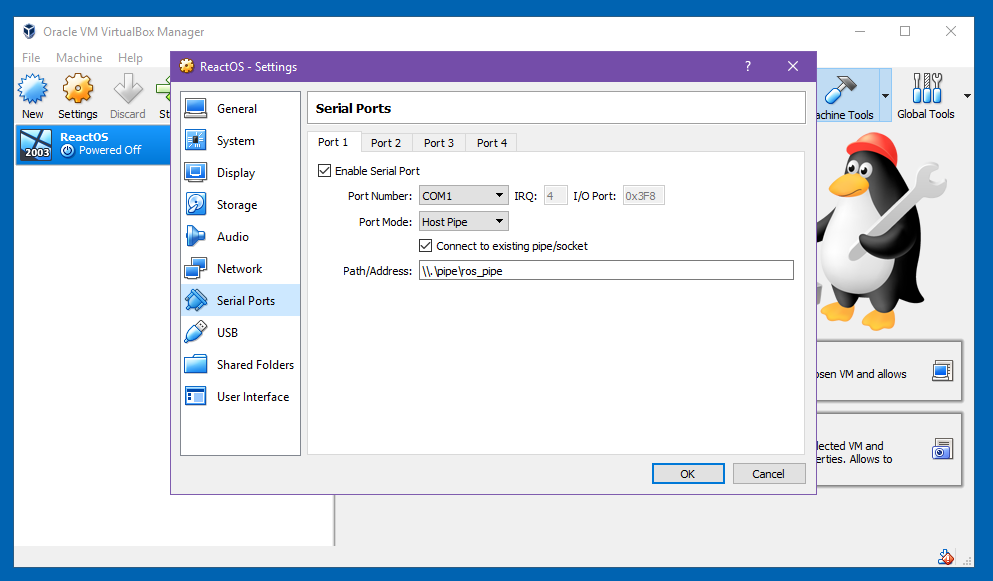
Task: Select the Display settings category label
Action: pyautogui.click(x=236, y=173)
